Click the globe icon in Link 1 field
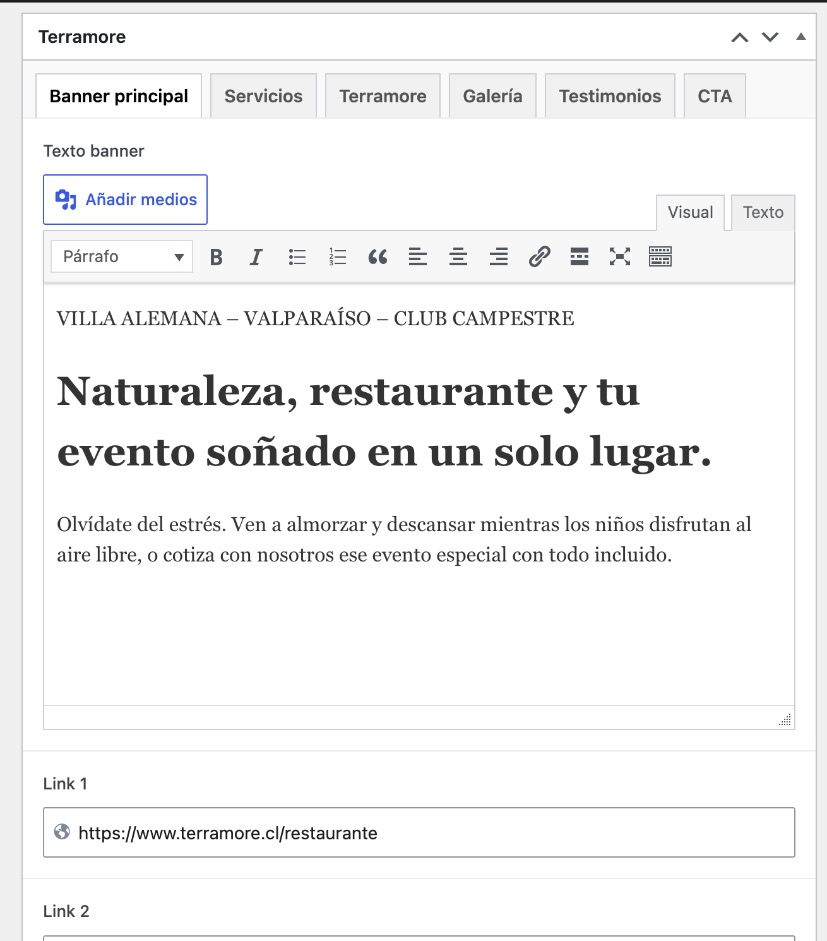 pos(61,832)
